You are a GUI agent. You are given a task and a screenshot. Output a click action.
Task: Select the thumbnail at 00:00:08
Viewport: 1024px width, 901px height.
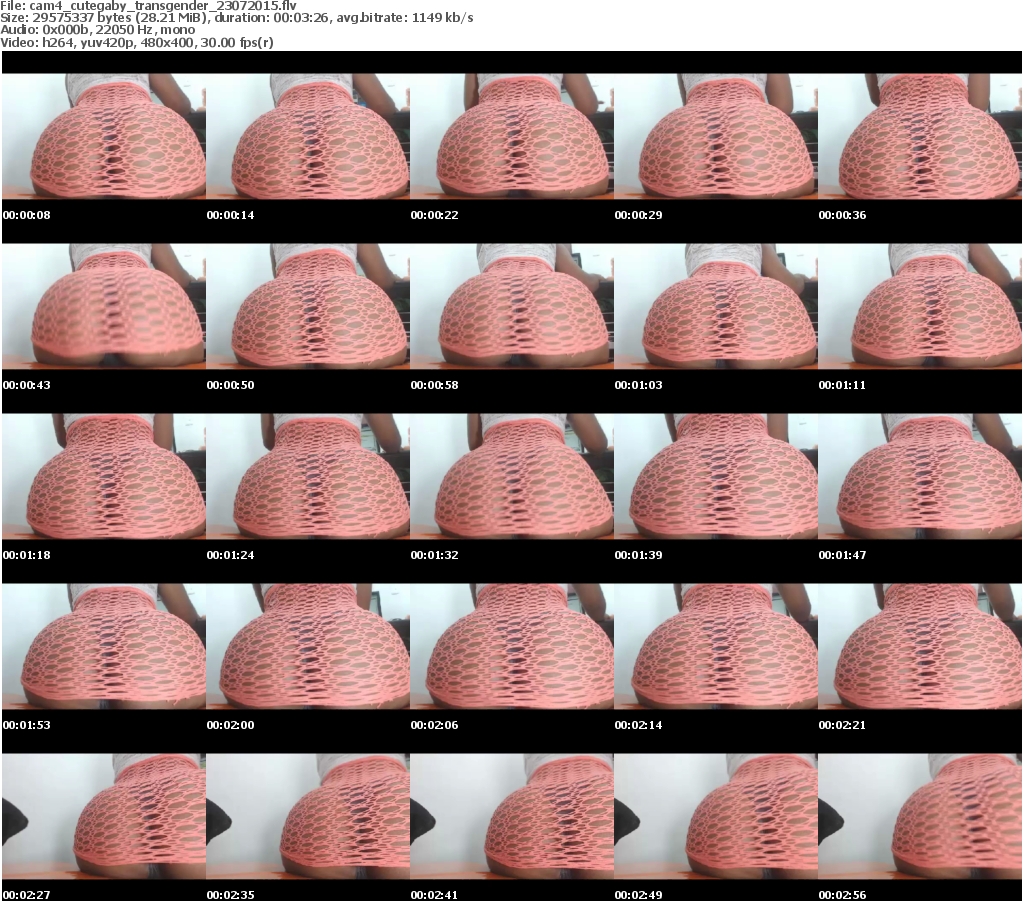104,136
